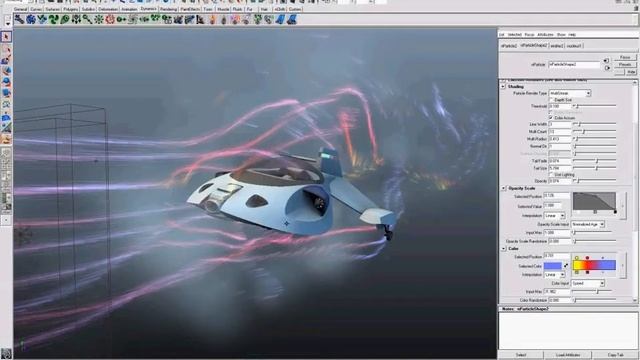Switch to single perspective view layout
This screenshot has height=360, width=640.
6,154
